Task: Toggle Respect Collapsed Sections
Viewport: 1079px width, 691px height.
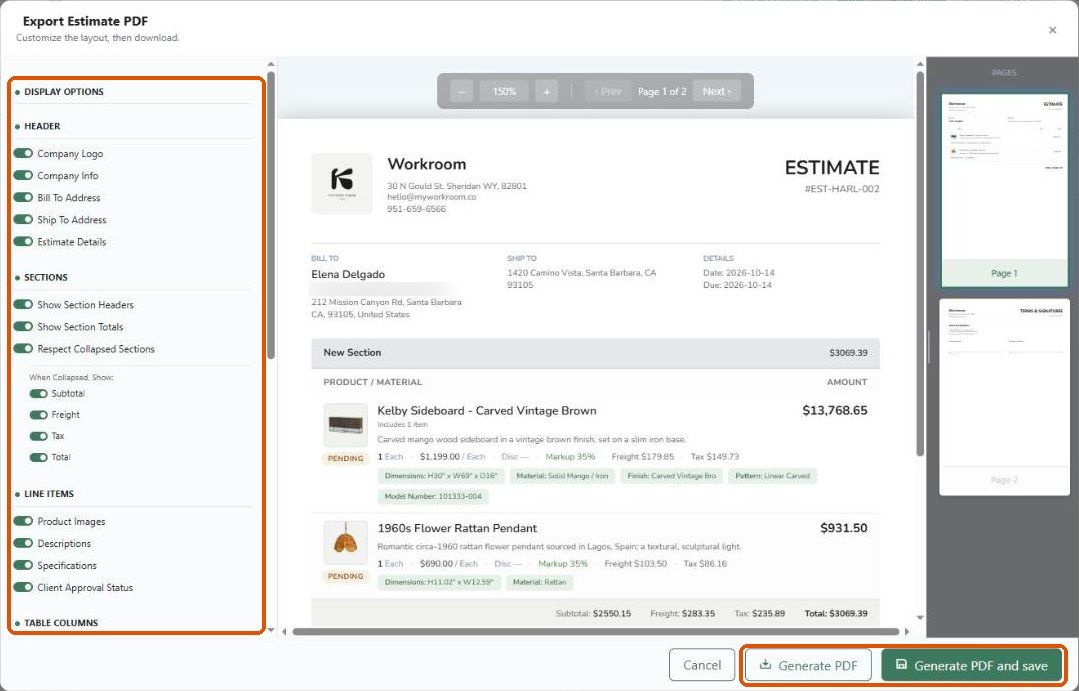Action: [x=23, y=348]
